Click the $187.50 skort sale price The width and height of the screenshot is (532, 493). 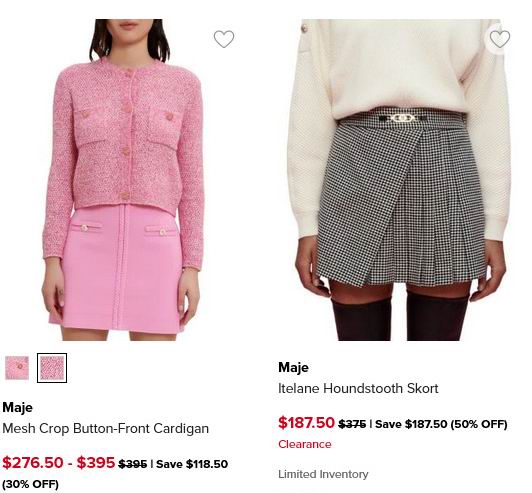tap(306, 423)
